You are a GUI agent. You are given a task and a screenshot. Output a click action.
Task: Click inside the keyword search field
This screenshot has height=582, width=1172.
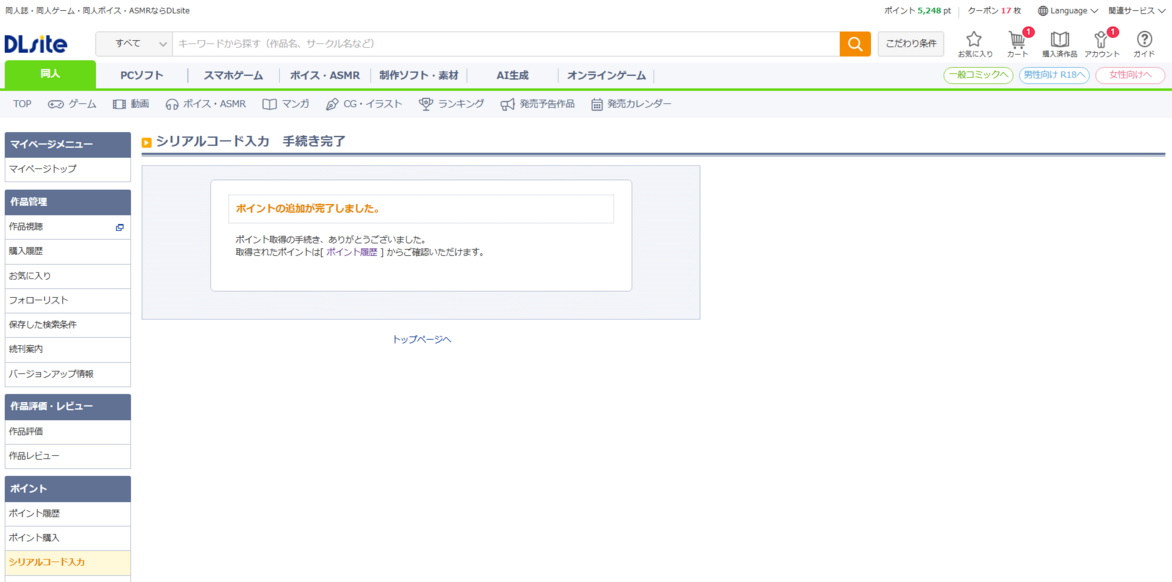[x=450, y=44]
